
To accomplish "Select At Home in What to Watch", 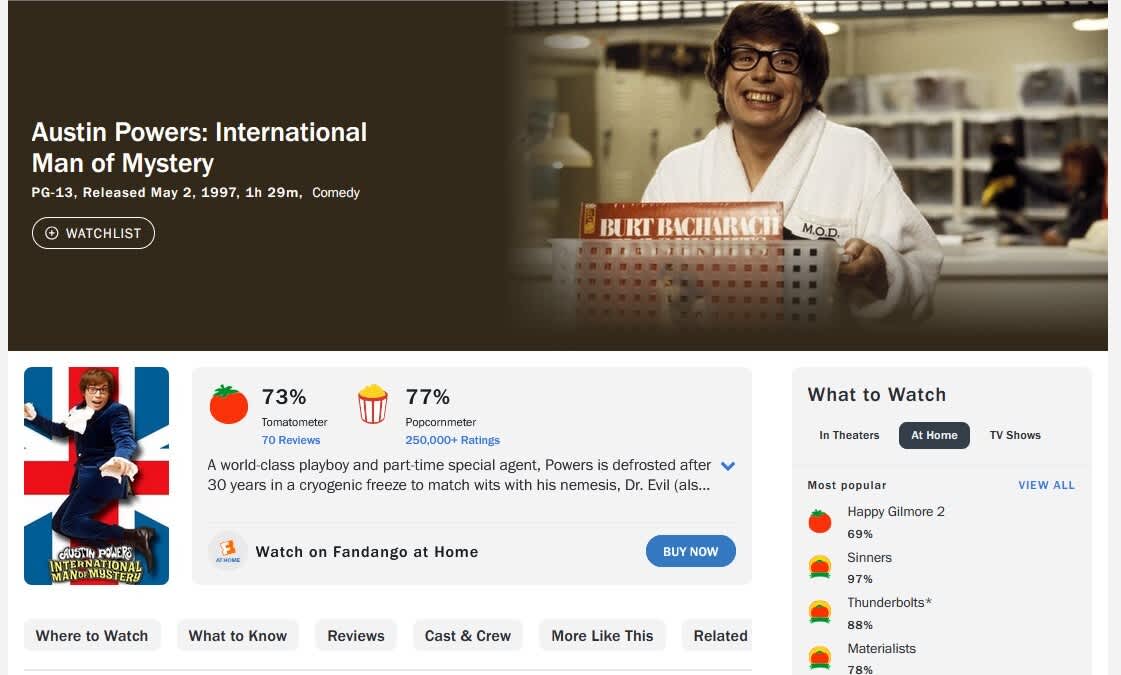I will coord(934,435).
